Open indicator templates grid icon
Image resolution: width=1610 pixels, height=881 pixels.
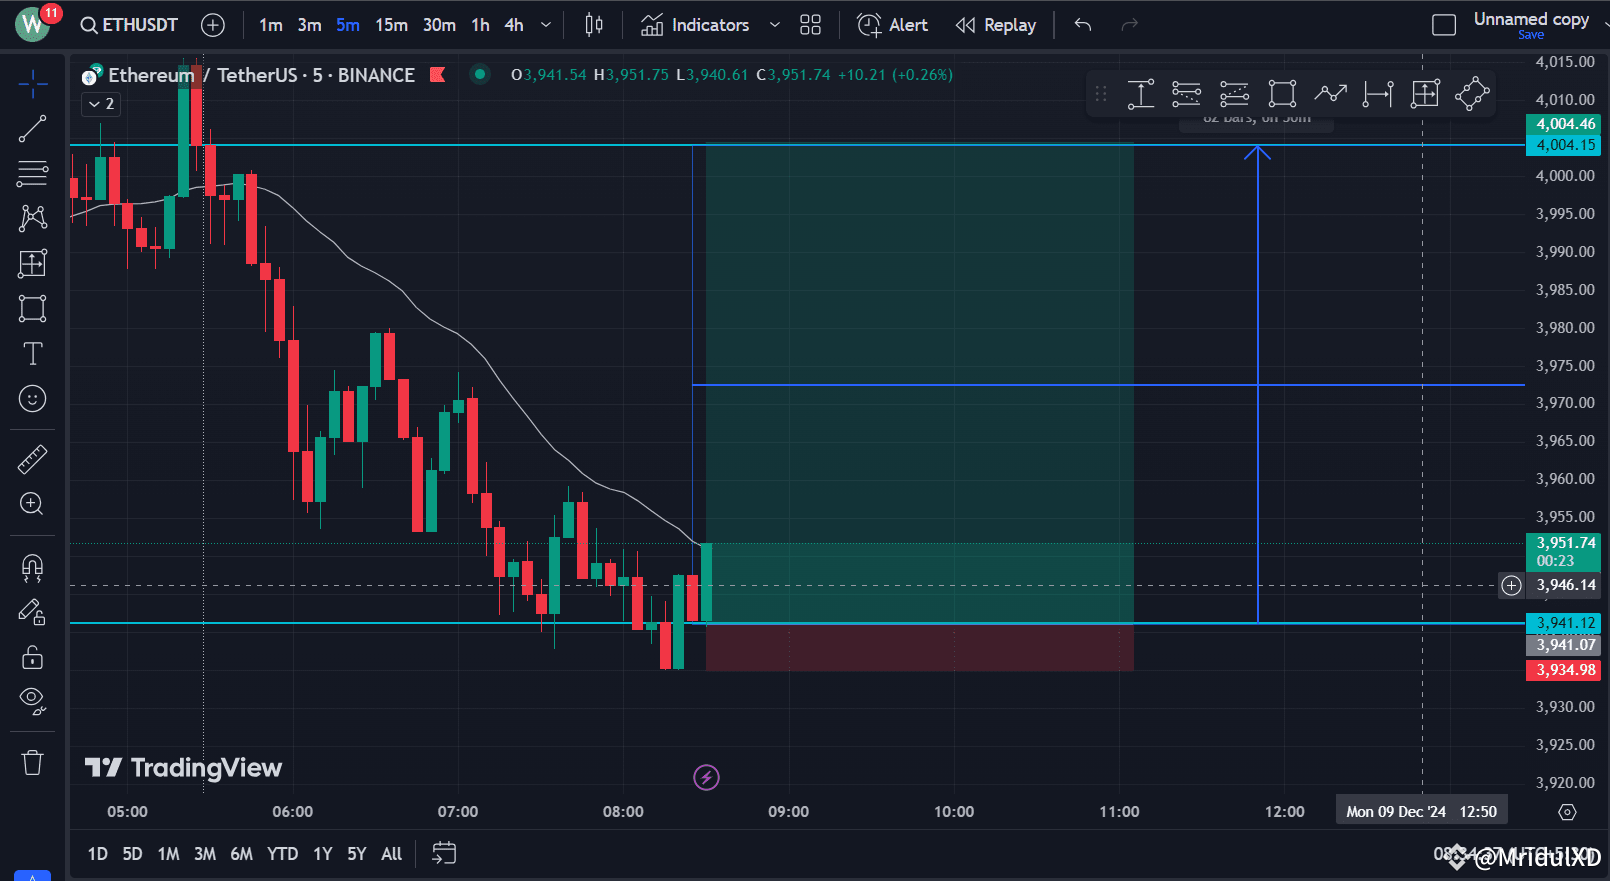click(x=811, y=25)
